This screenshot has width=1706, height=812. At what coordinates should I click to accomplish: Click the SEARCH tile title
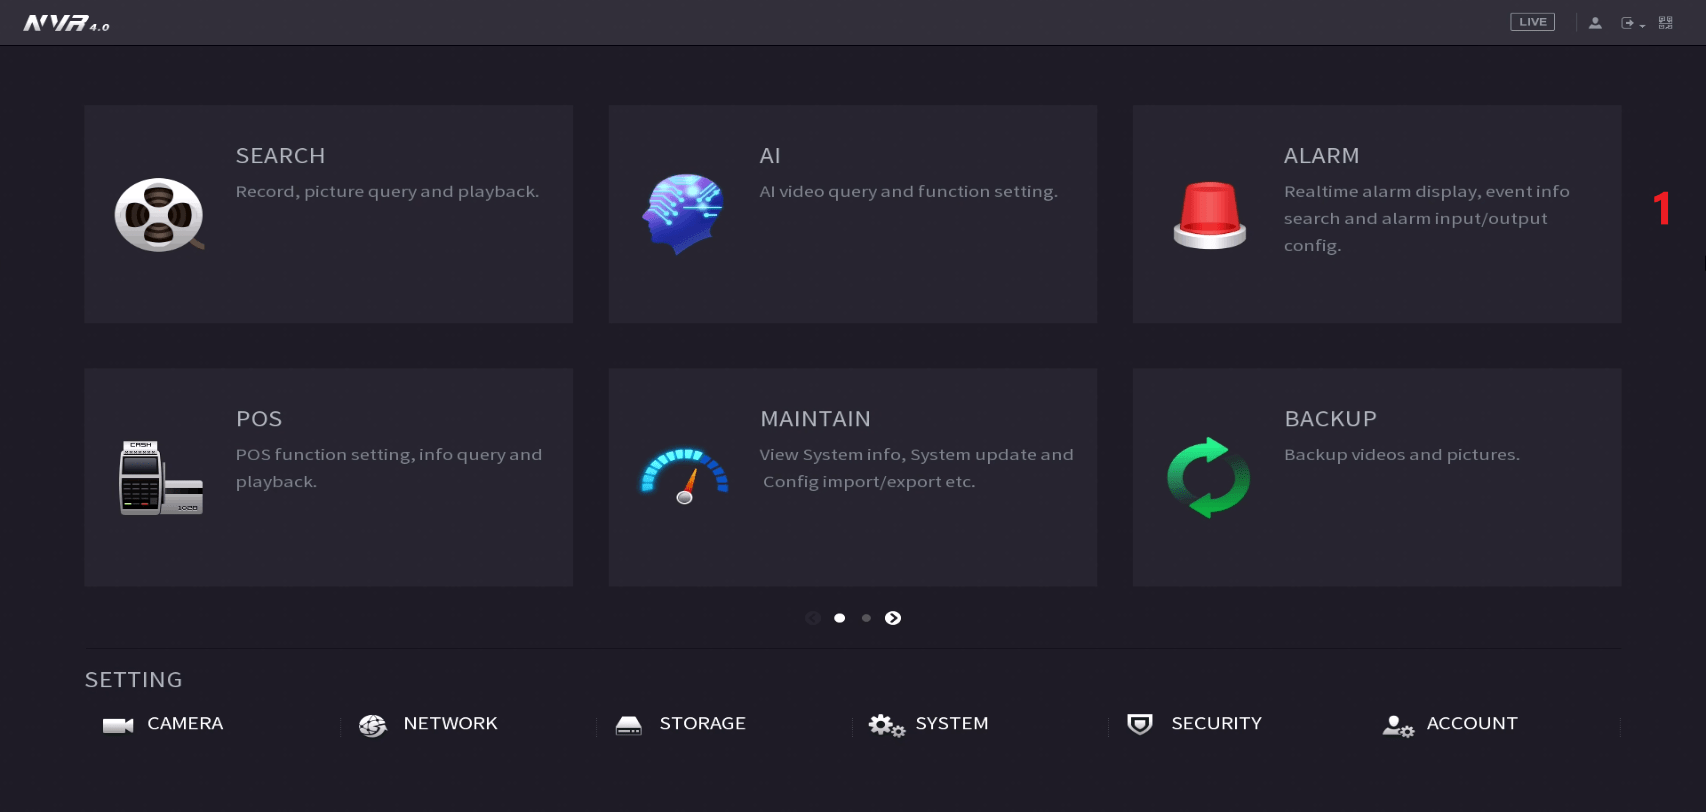[280, 156]
